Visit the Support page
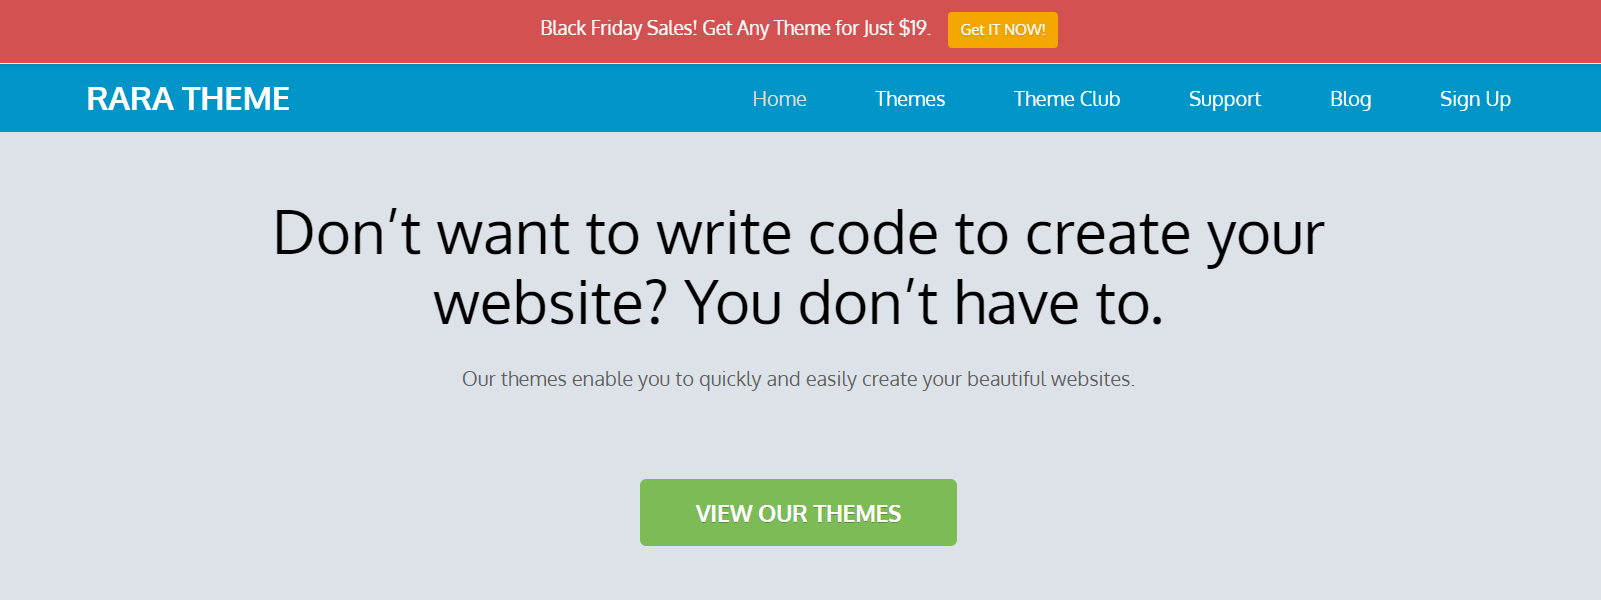This screenshot has height=600, width=1601. coord(1224,99)
